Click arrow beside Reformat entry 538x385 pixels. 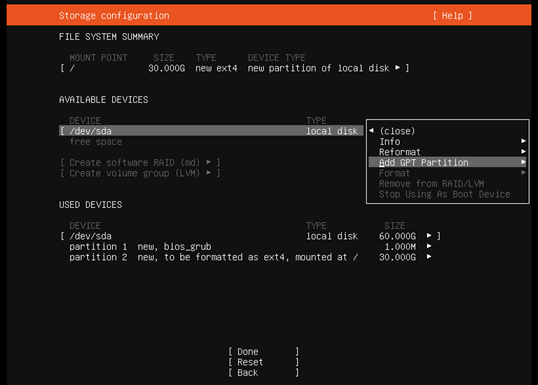click(523, 151)
